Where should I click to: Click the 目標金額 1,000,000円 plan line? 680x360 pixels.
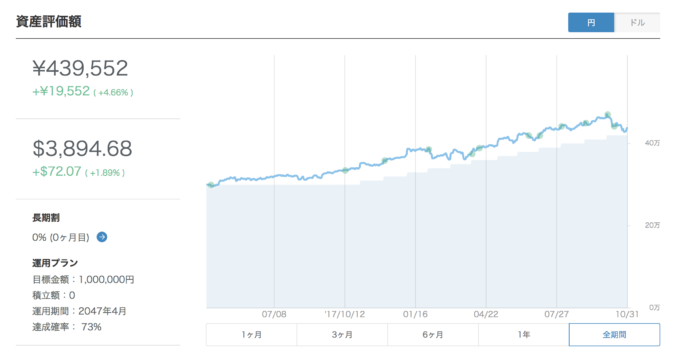83,279
